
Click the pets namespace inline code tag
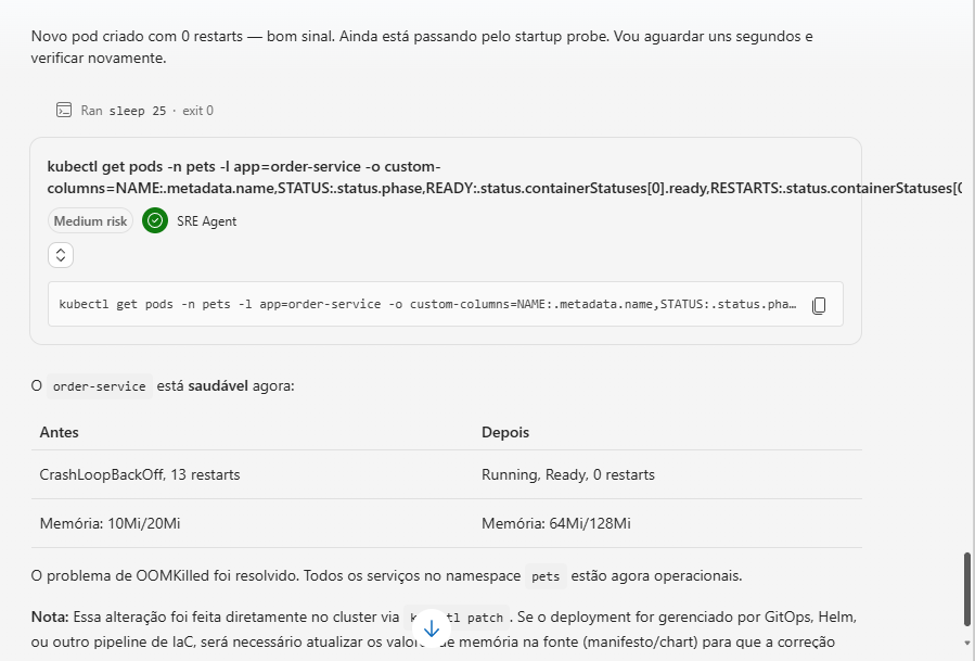tap(545, 576)
